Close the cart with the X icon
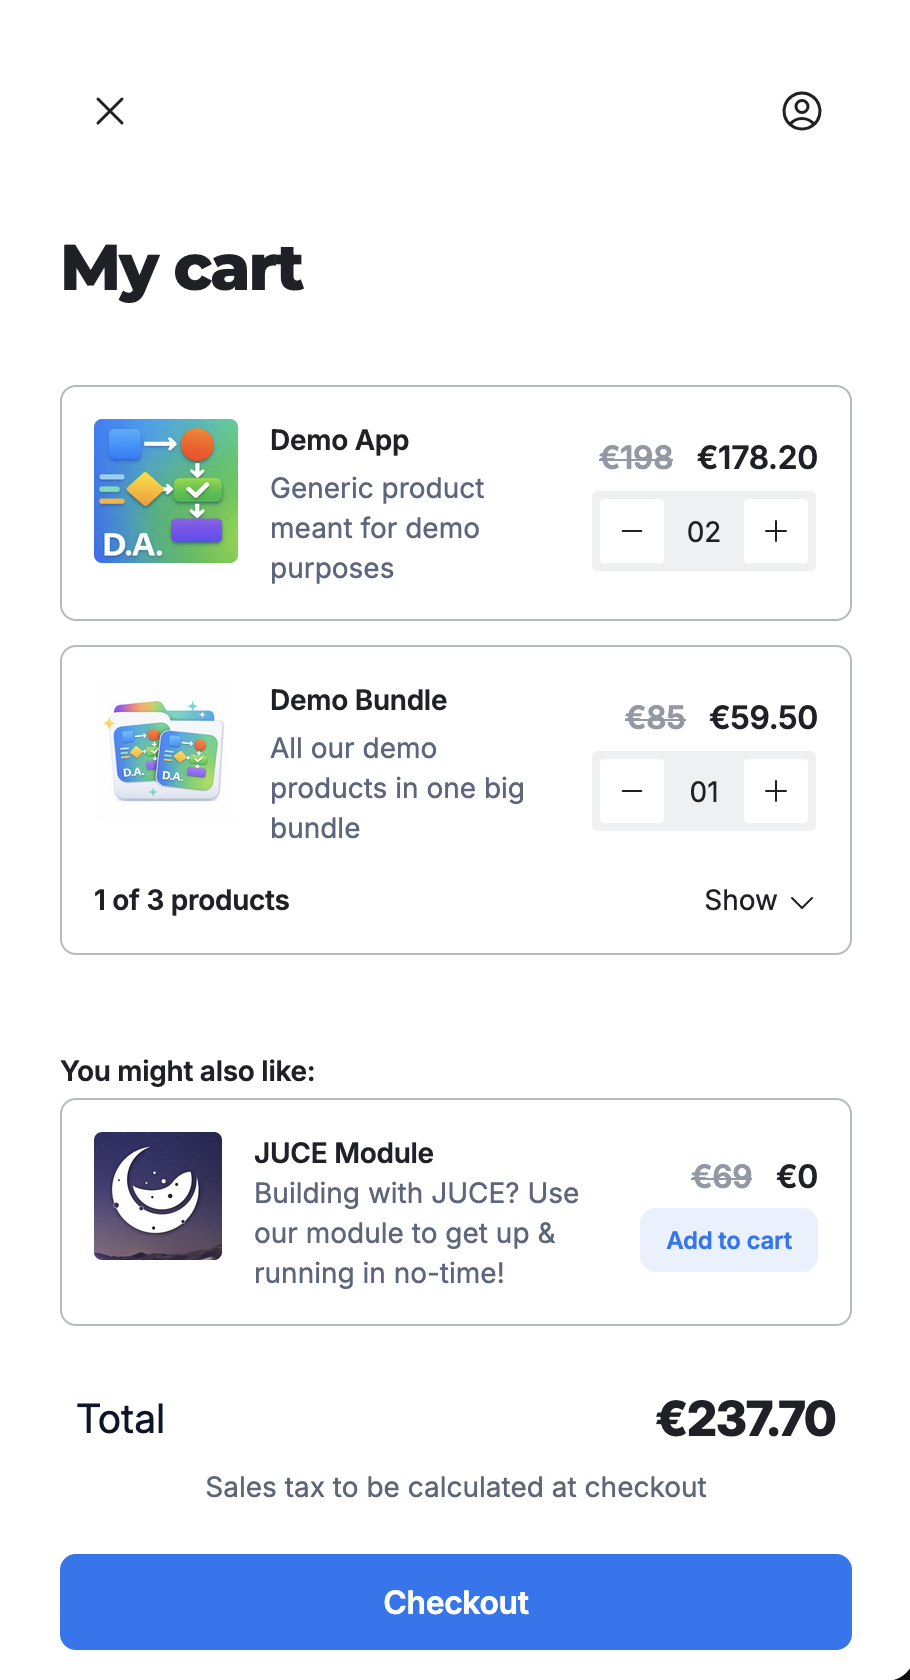The height and width of the screenshot is (1680, 910). (x=110, y=111)
